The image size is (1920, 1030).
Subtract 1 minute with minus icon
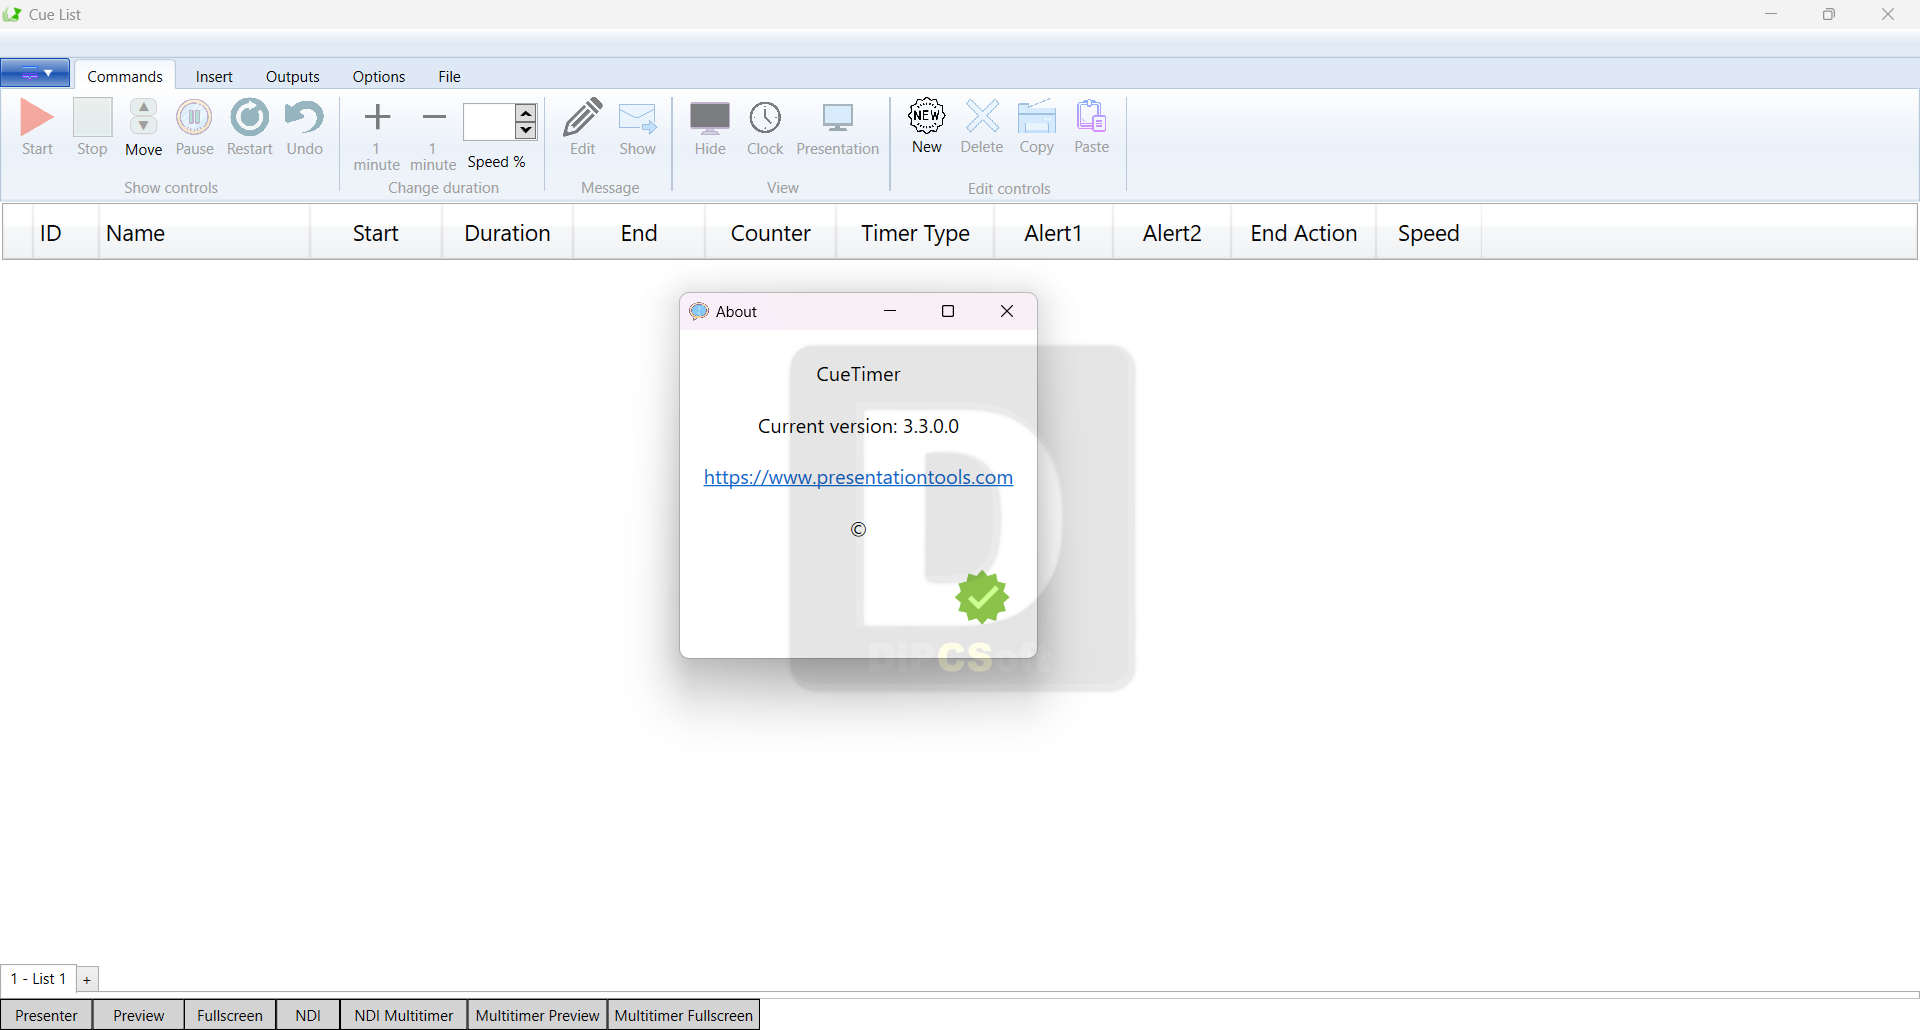tap(434, 117)
